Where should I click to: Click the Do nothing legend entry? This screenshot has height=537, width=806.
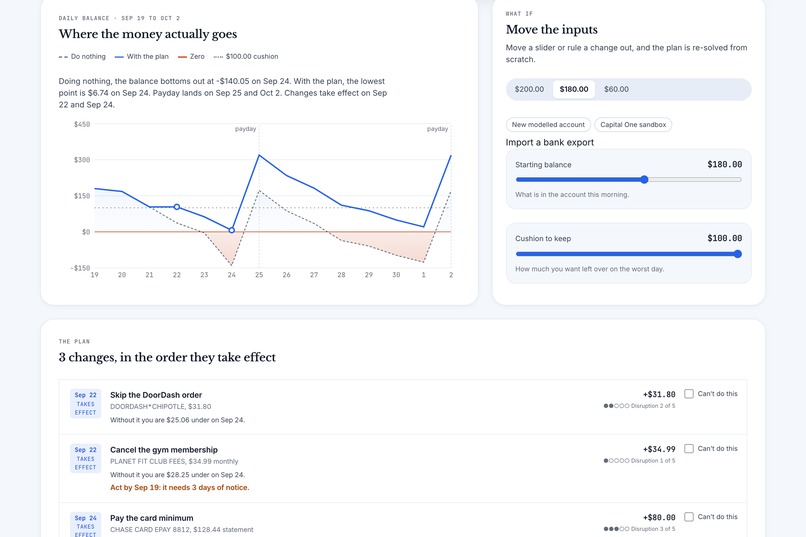coord(82,57)
